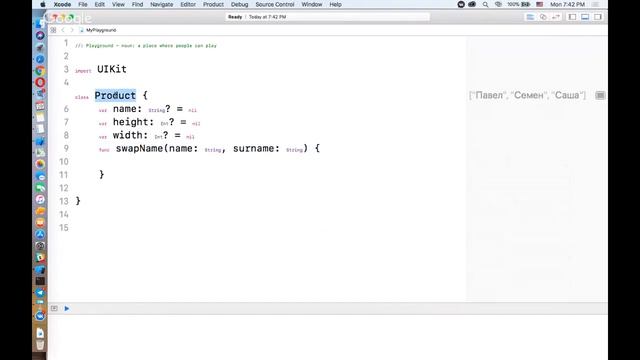Open the related items grid menu
Viewport: 640px width, 360px height.
tap(53, 30)
